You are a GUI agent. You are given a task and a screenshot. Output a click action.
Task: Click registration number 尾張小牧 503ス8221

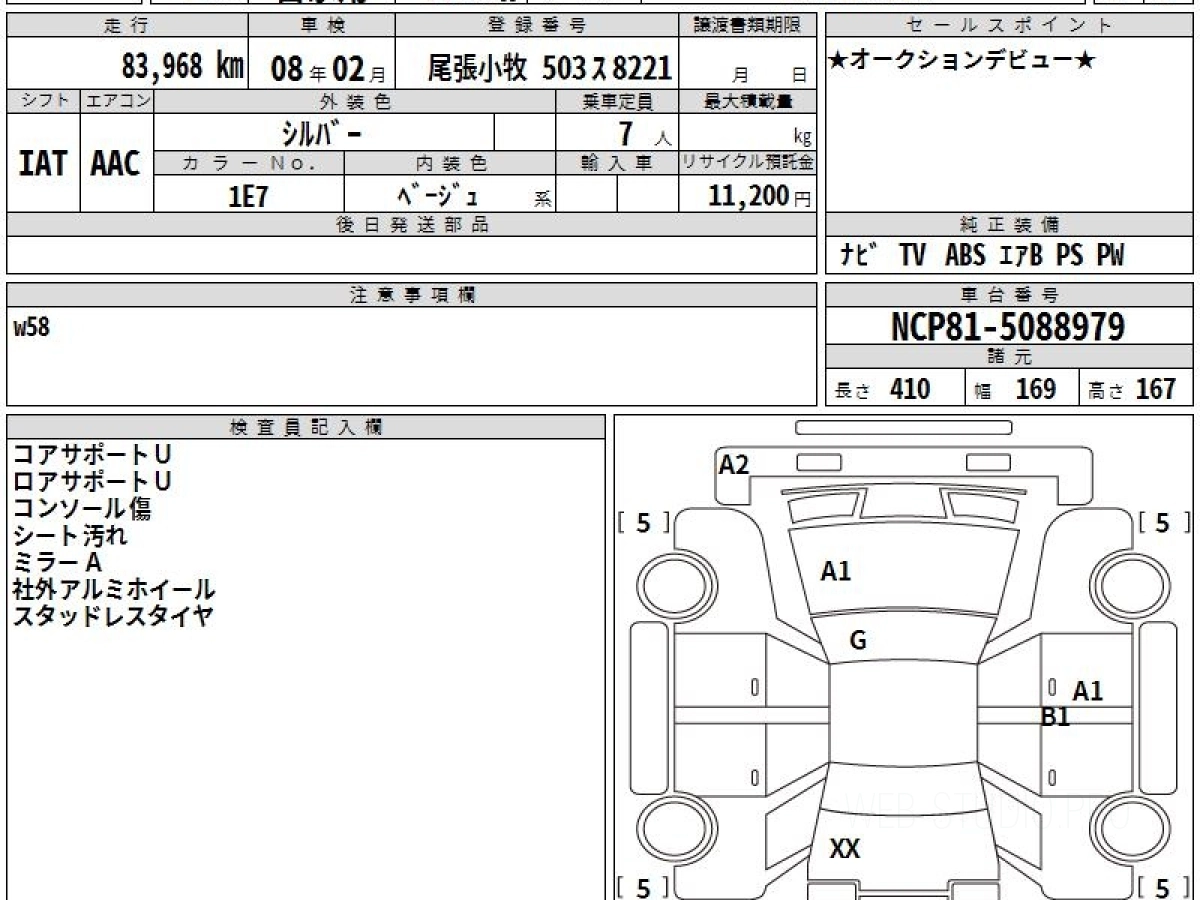click(x=549, y=68)
